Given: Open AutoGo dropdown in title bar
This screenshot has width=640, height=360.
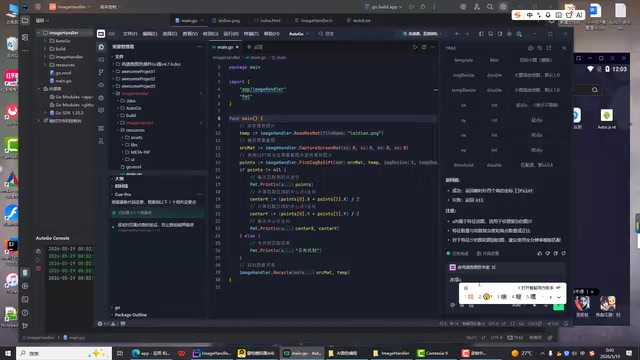Looking at the screenshot, I should pyautogui.click(x=299, y=34).
